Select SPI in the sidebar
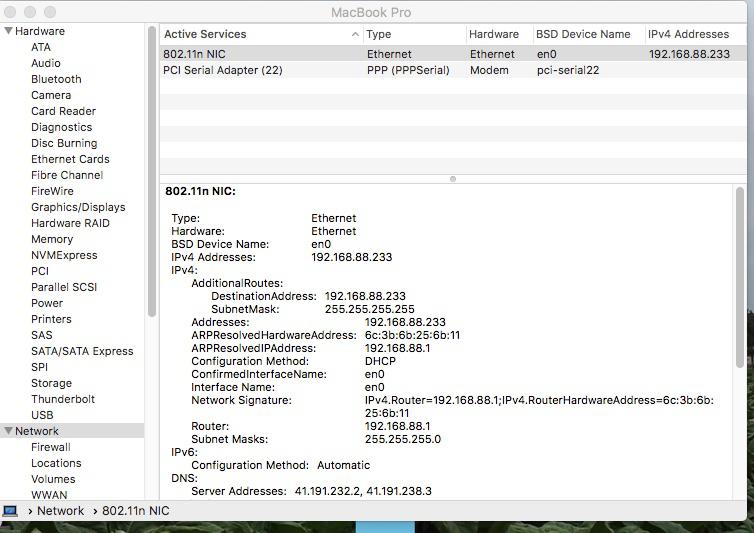This screenshot has height=533, width=754. [39, 367]
